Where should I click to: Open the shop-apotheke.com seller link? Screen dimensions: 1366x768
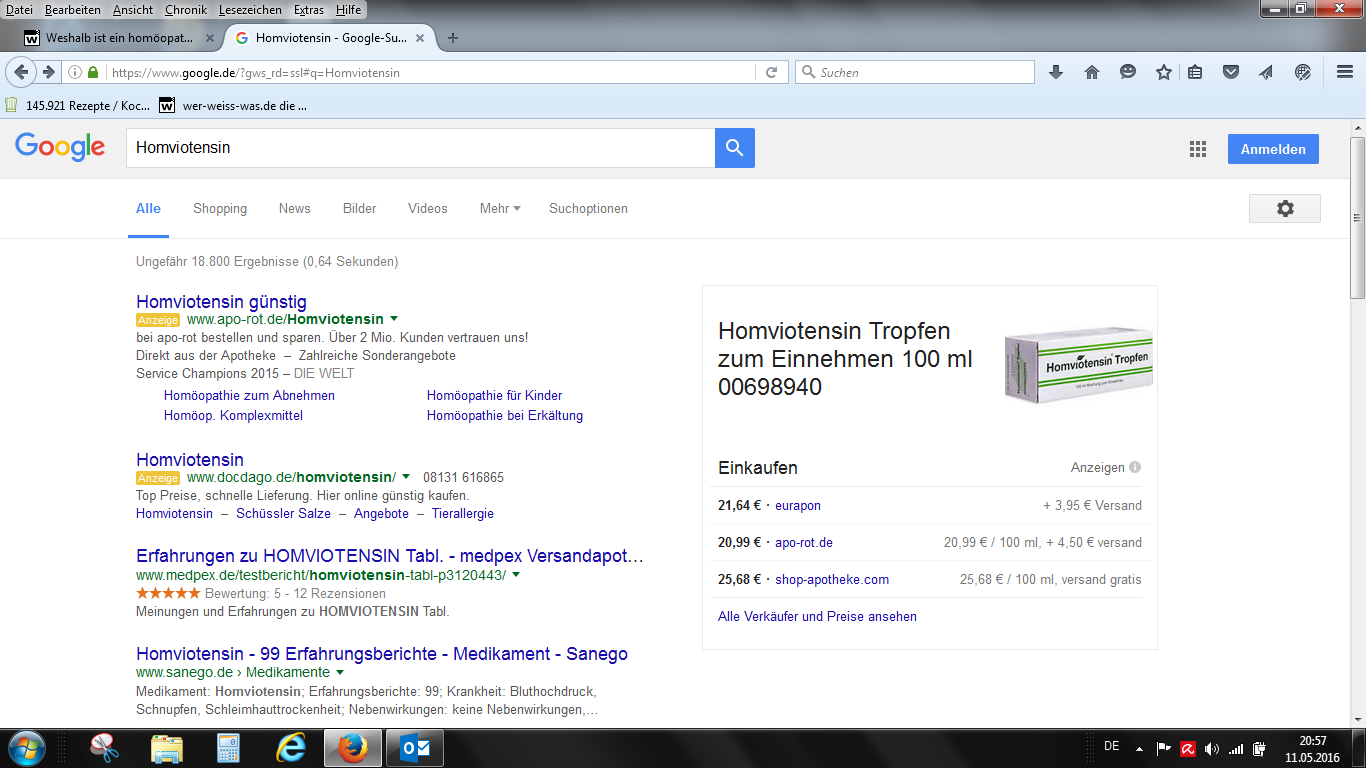pos(832,579)
